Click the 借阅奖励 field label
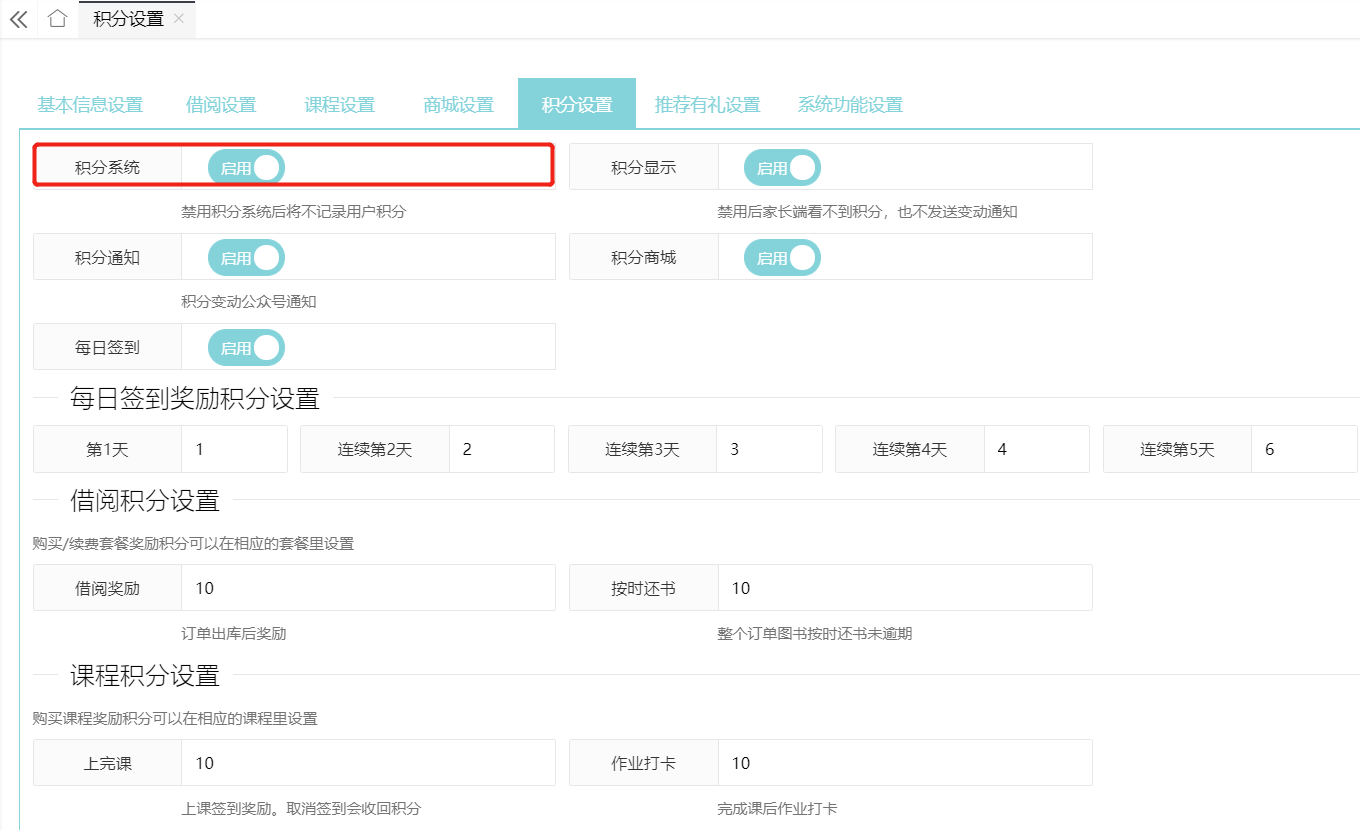The image size is (1360, 830). pos(107,588)
